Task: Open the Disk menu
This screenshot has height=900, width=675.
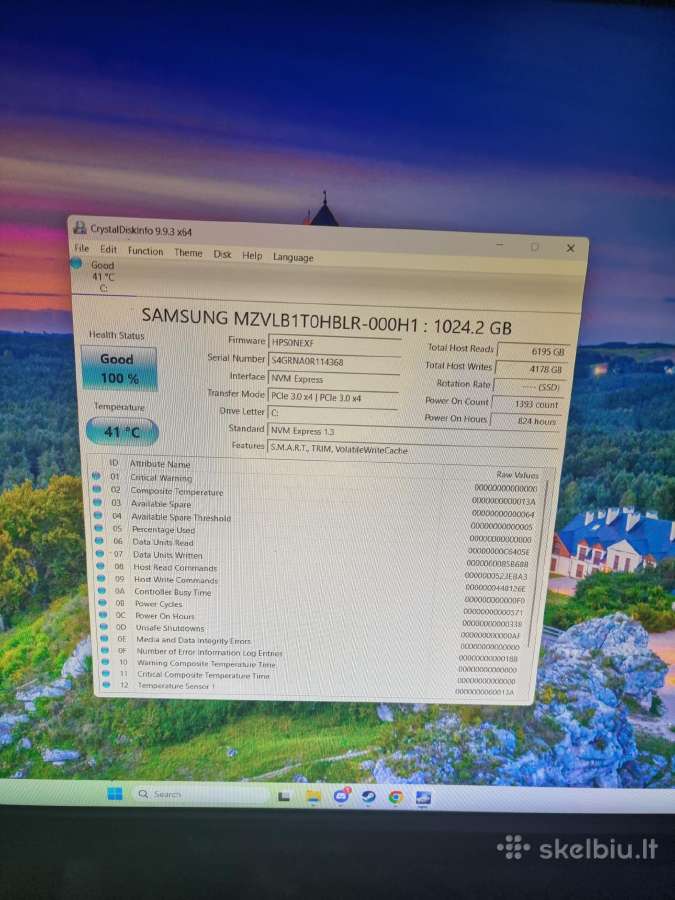Action: 223,254
